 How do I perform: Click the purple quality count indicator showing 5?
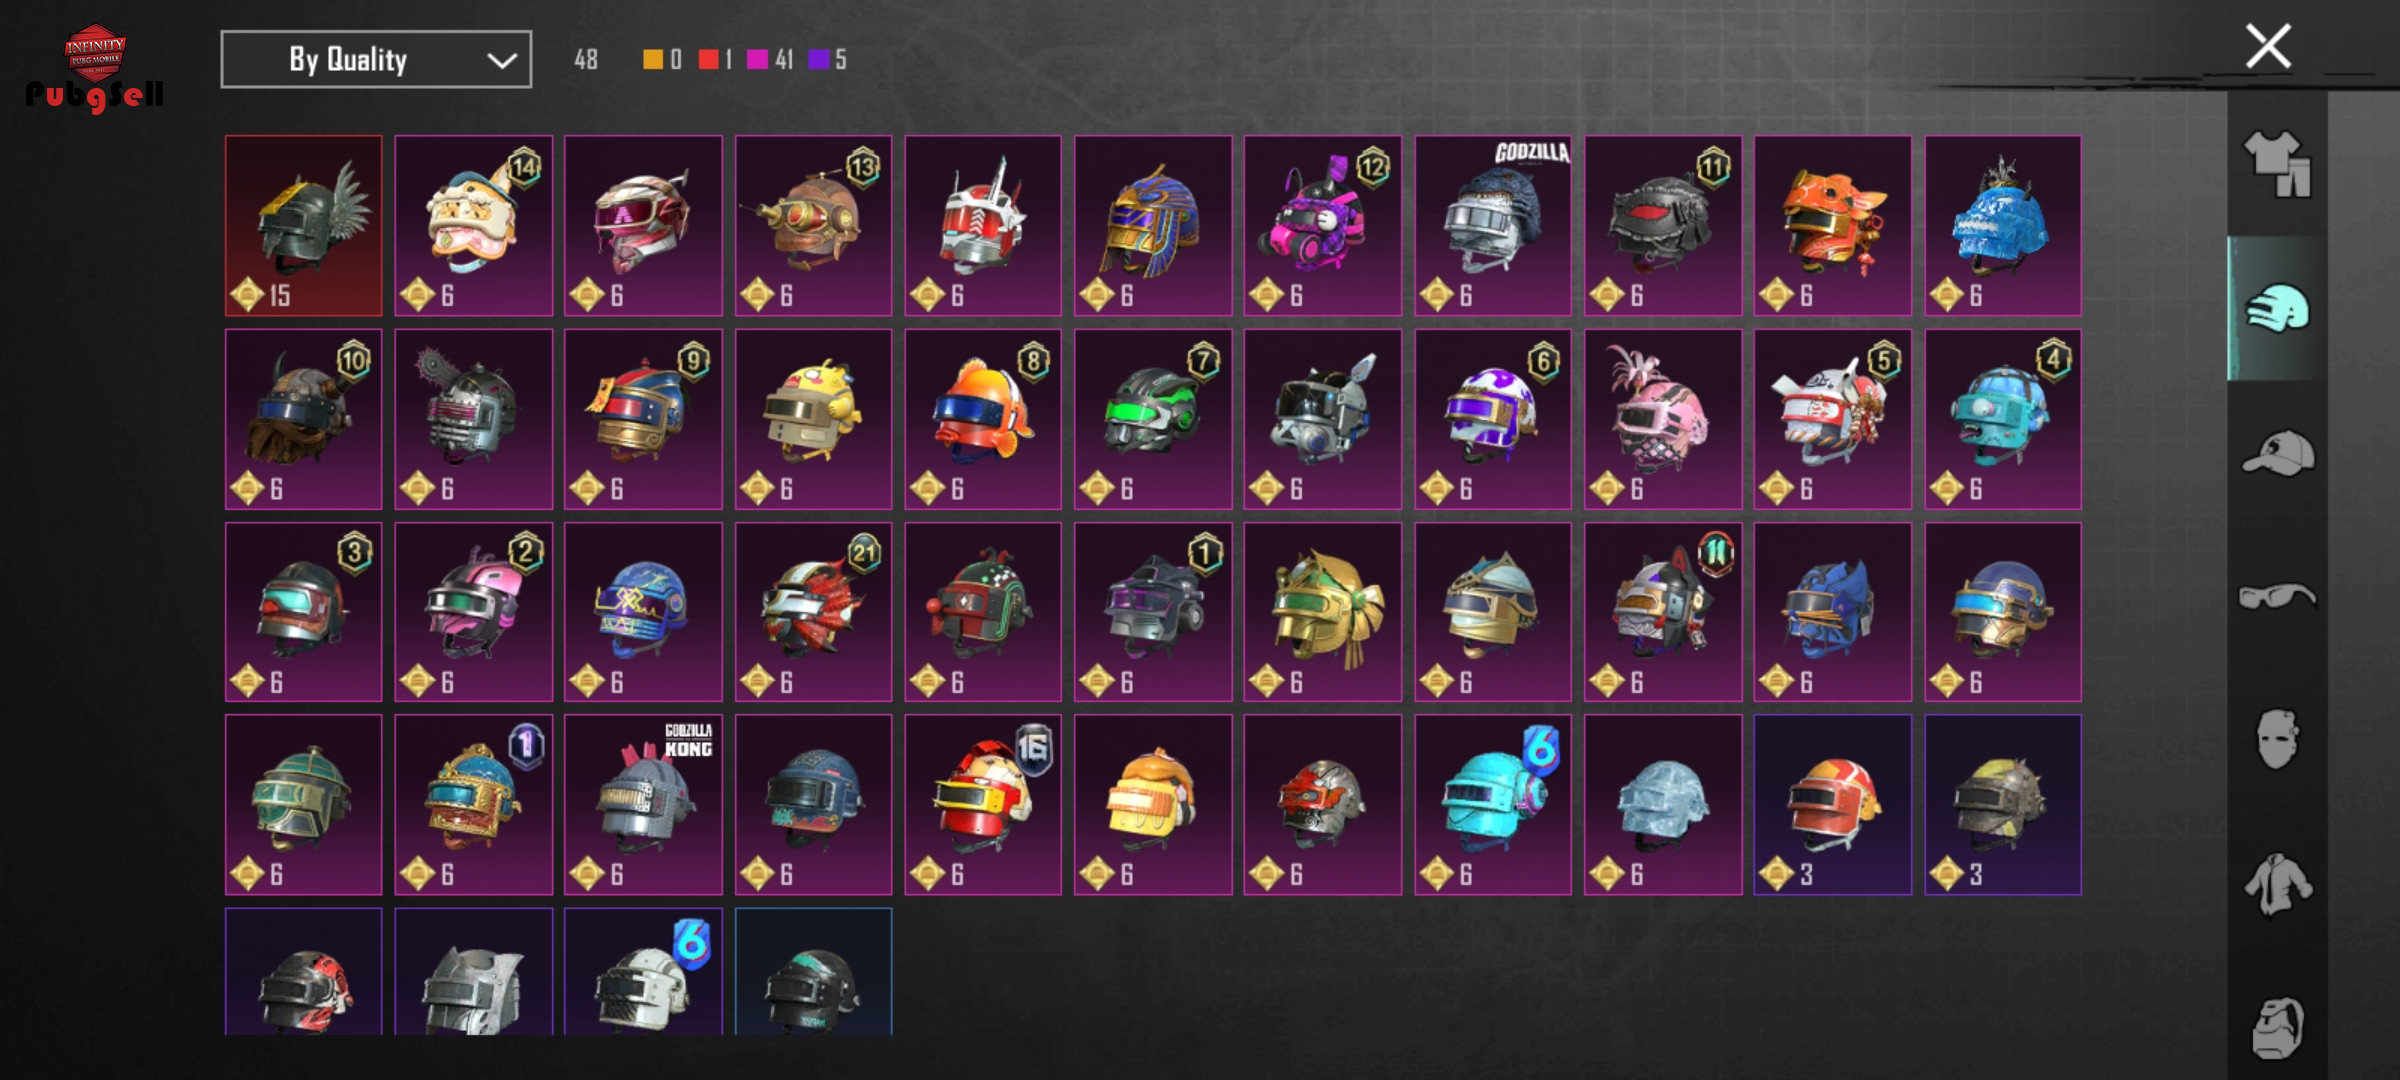(x=828, y=60)
